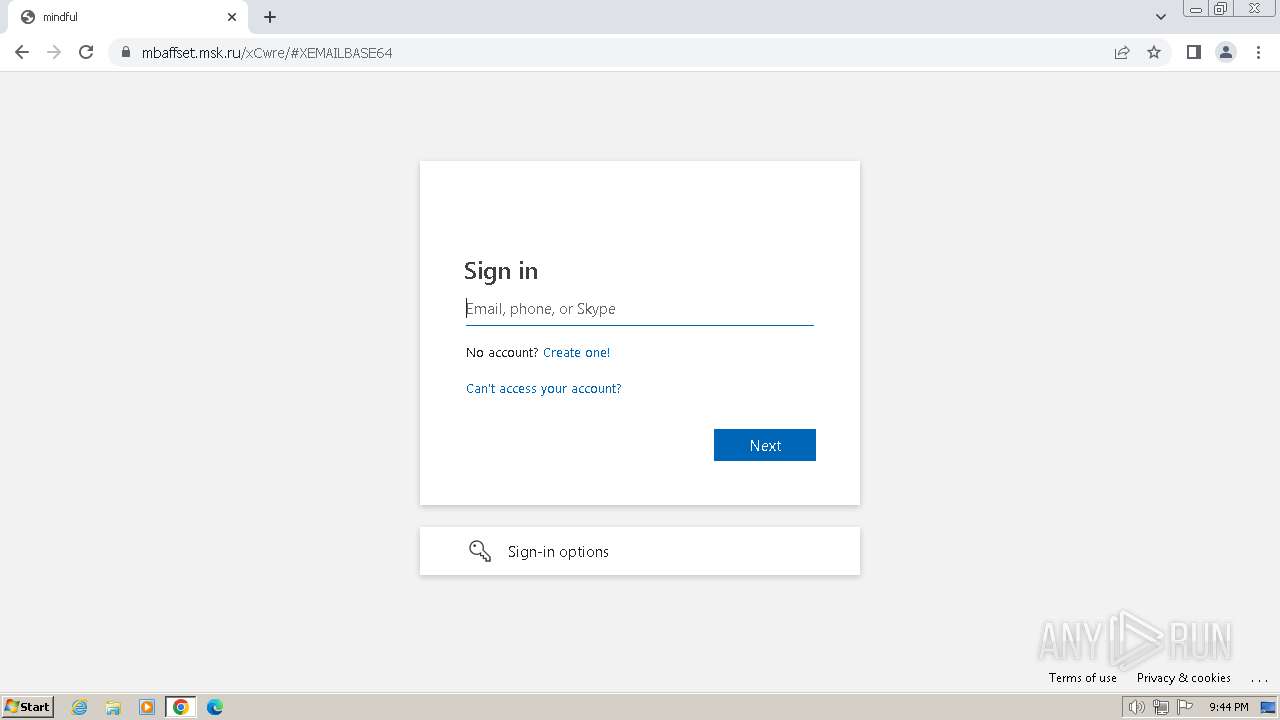Open the media player taskbar icon
This screenshot has height=720, width=1280.
(x=147, y=707)
